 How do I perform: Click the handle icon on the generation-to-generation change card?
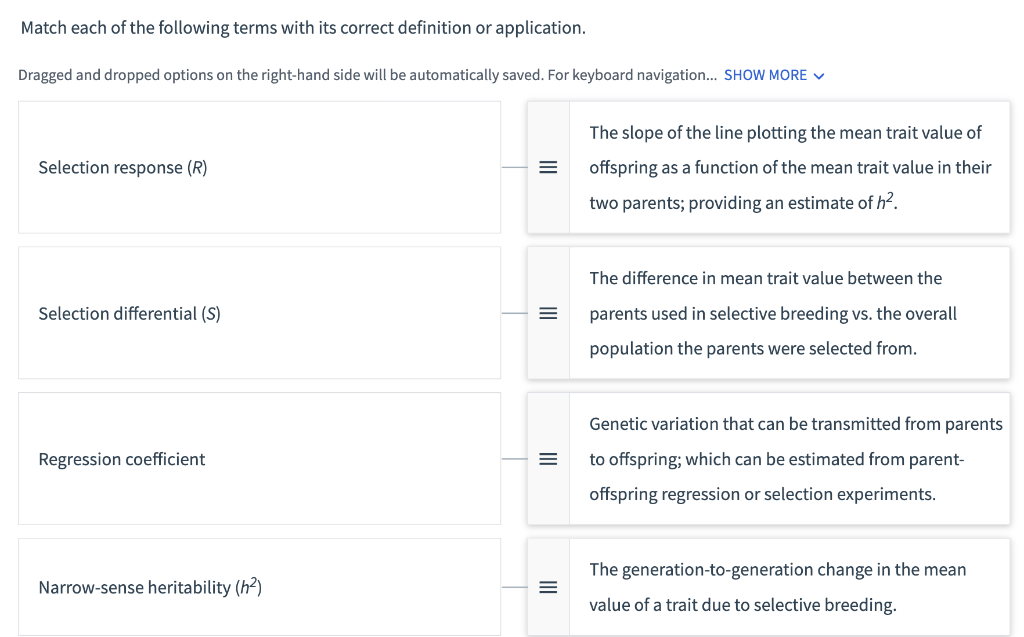point(548,587)
